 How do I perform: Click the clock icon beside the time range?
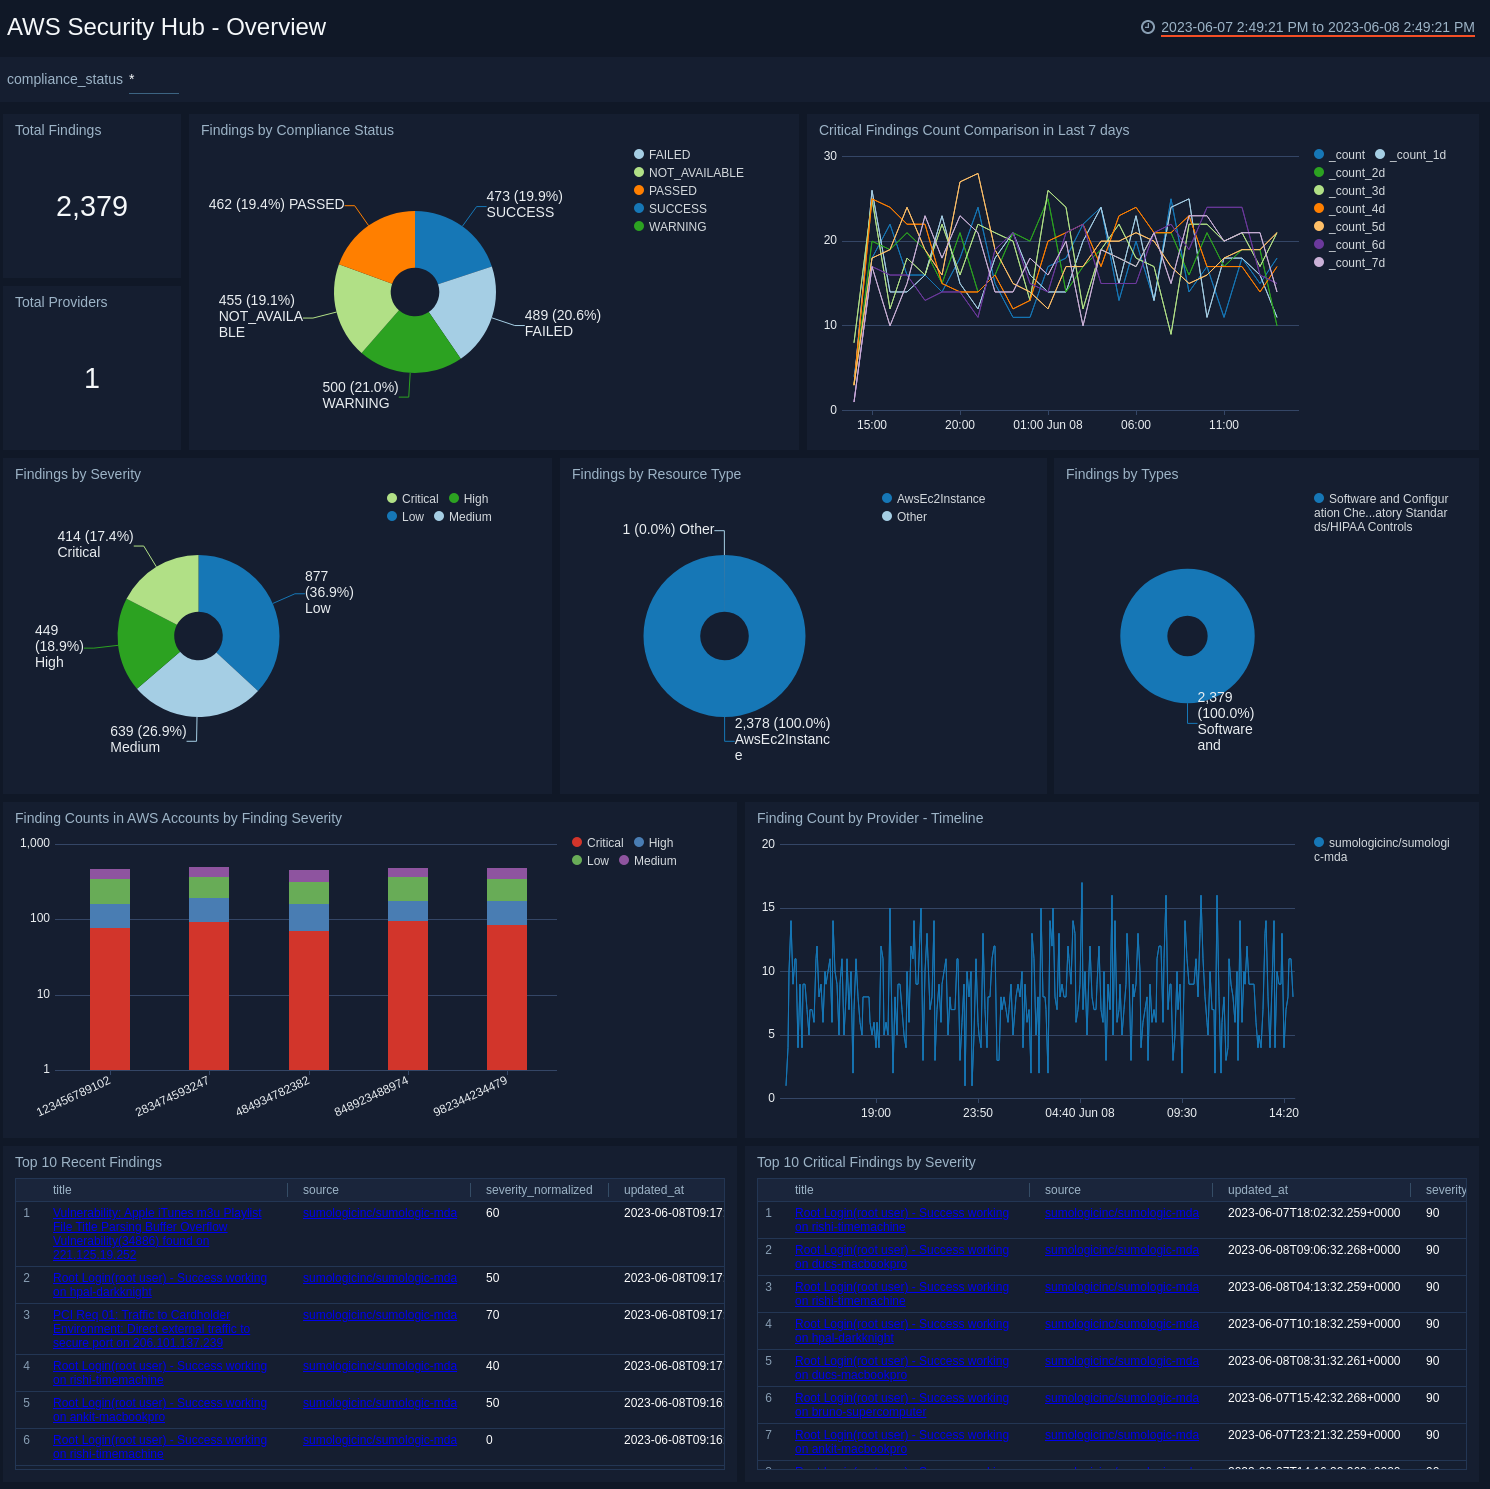[1148, 27]
